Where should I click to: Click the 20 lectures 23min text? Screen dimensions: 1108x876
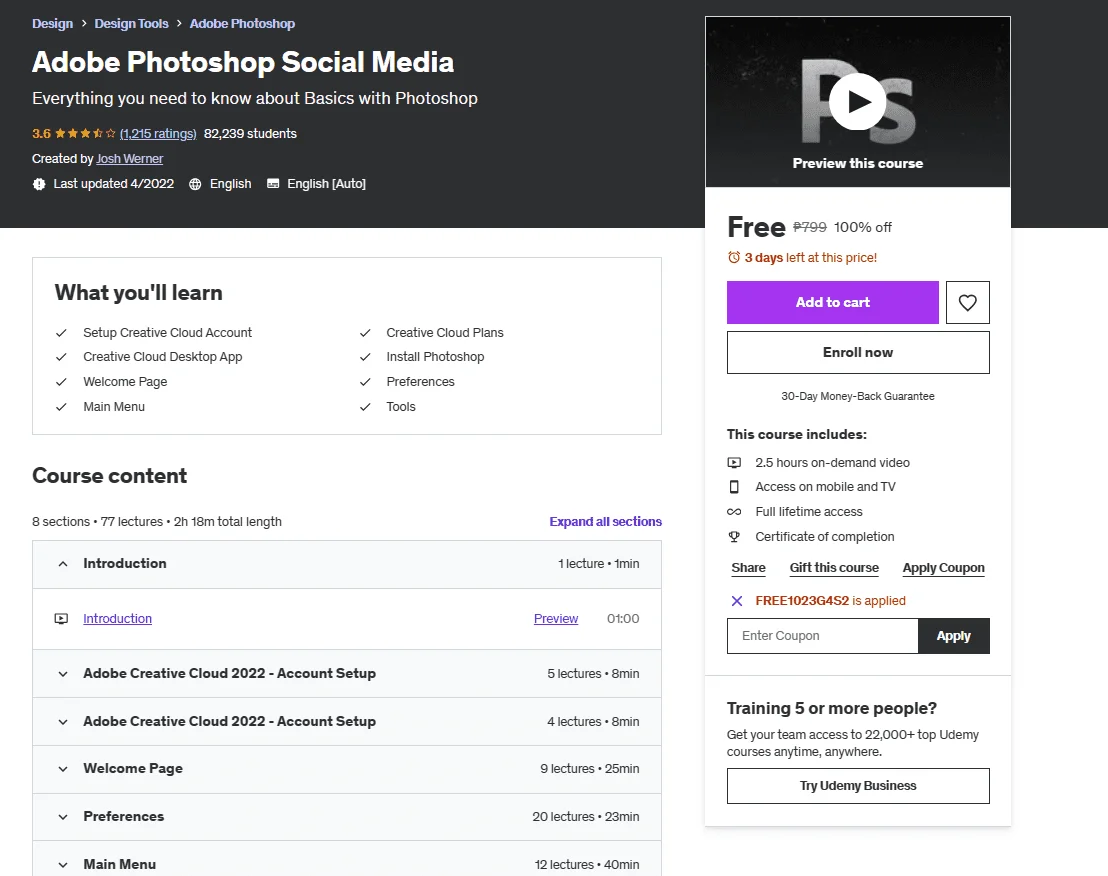pos(586,817)
